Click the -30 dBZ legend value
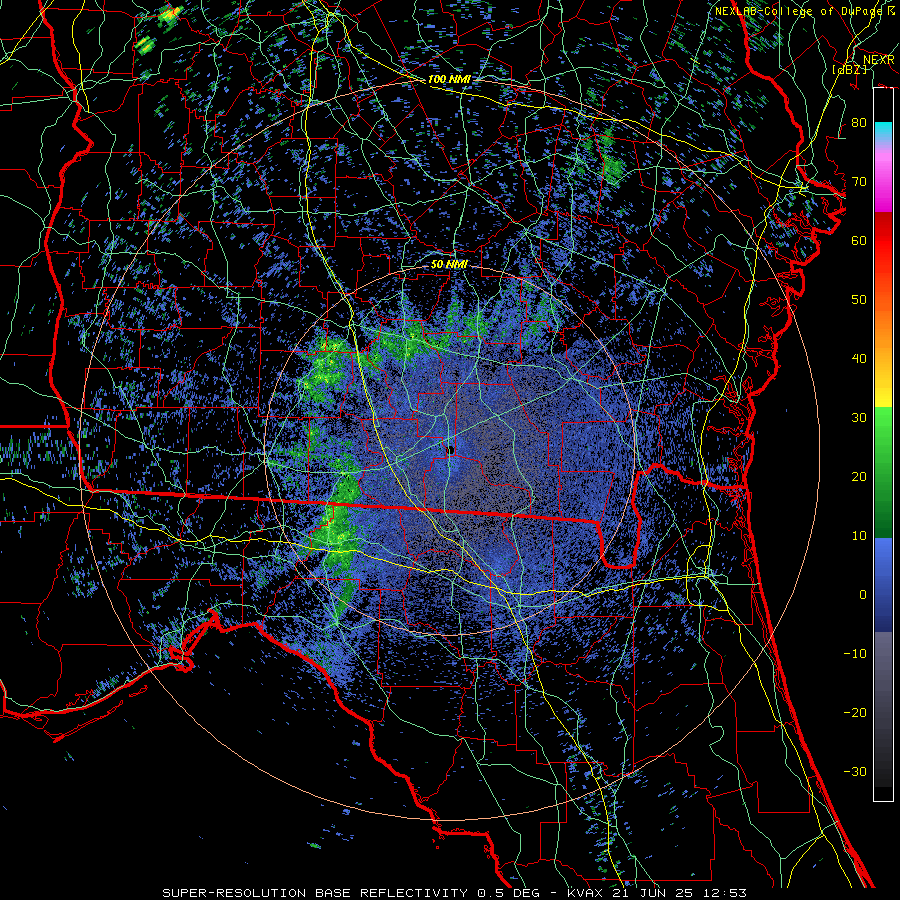The height and width of the screenshot is (900, 900). point(855,771)
